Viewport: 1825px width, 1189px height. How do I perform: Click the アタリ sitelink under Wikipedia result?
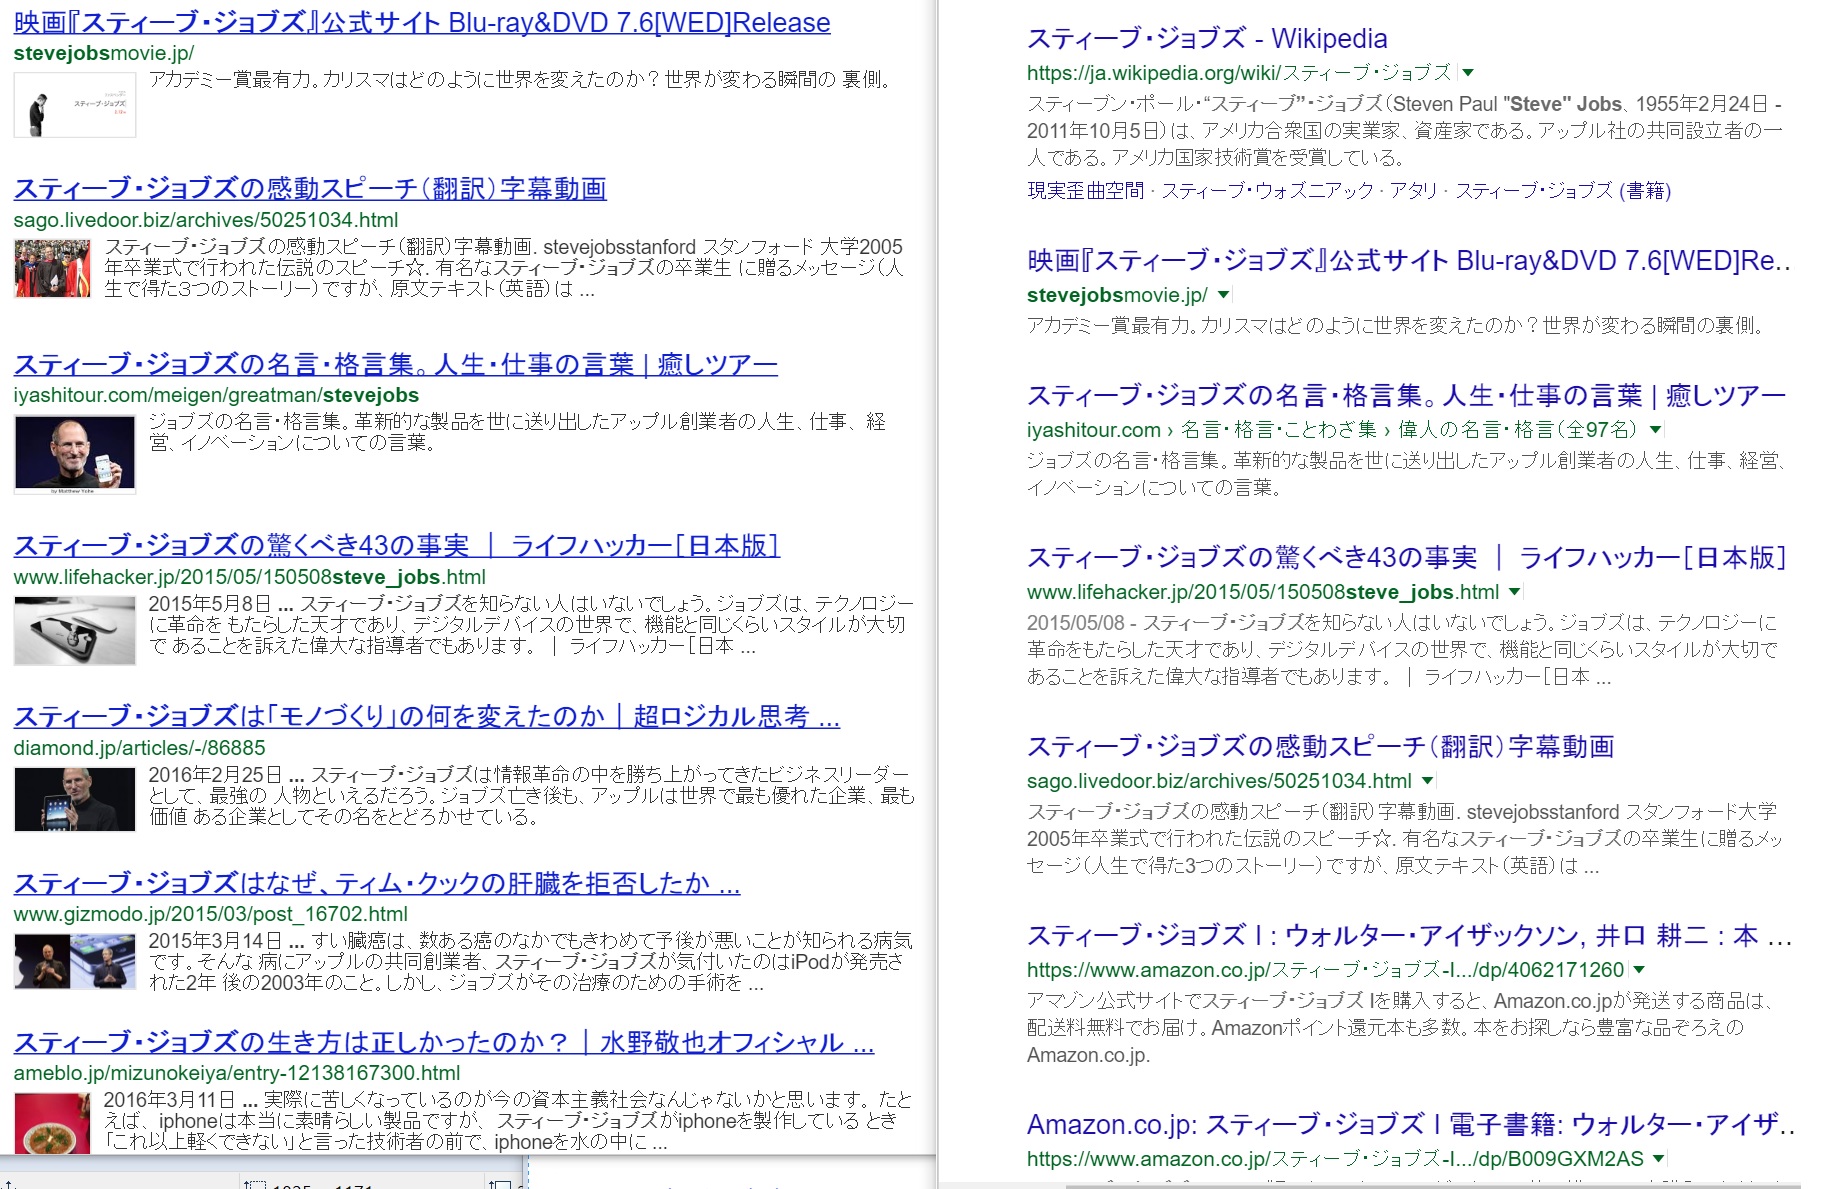click(x=1413, y=190)
